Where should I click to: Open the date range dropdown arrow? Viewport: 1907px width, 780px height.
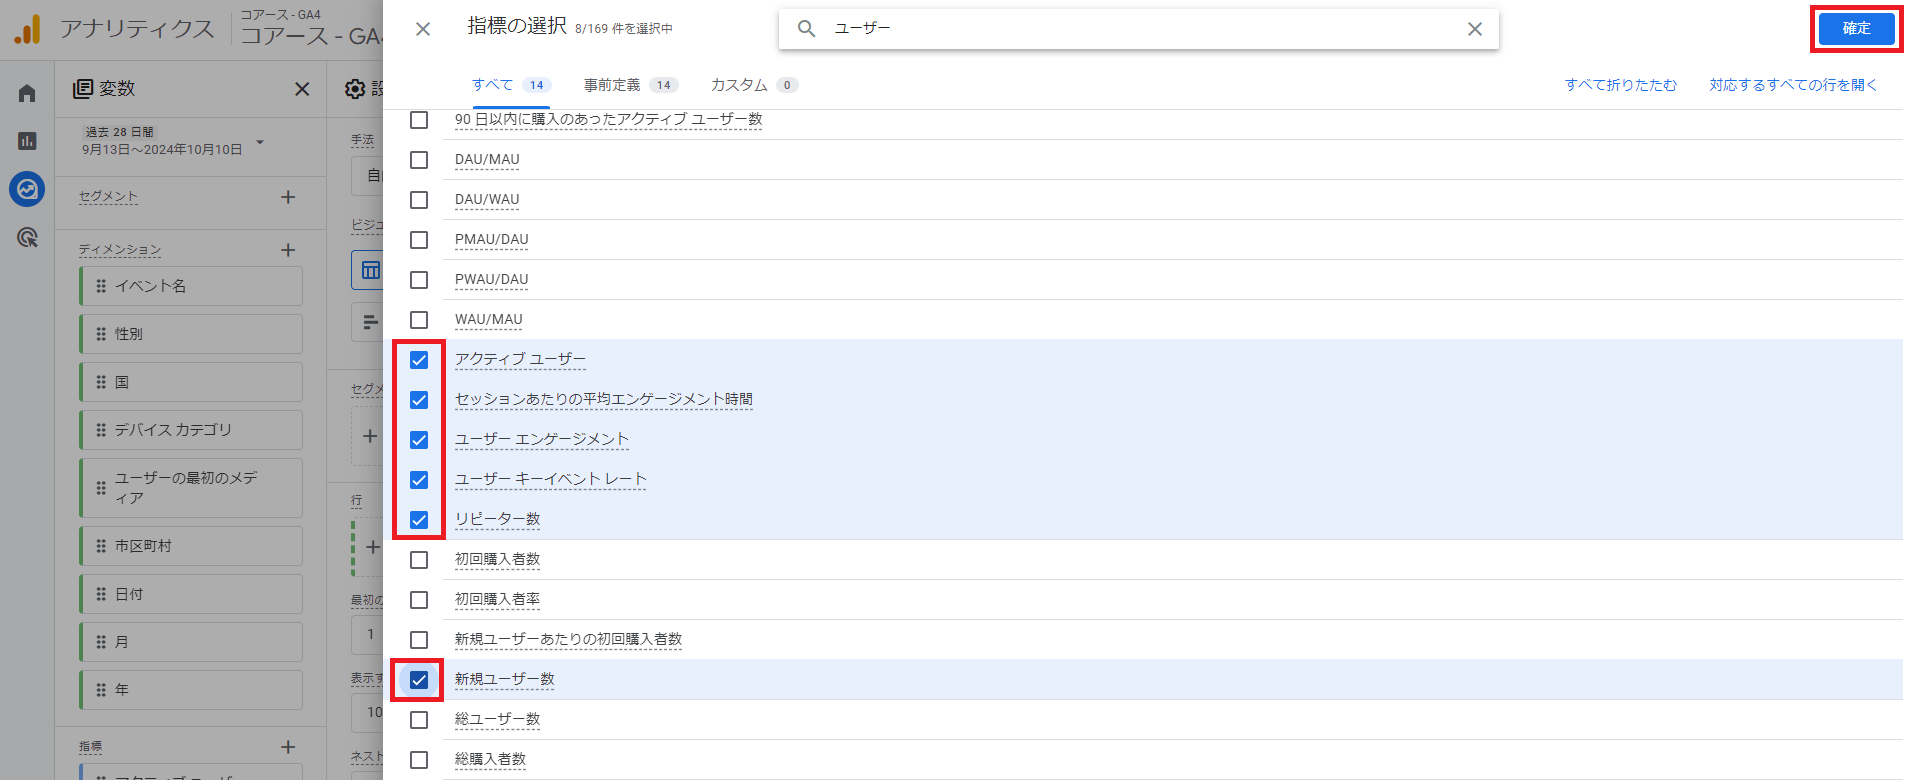pos(260,142)
